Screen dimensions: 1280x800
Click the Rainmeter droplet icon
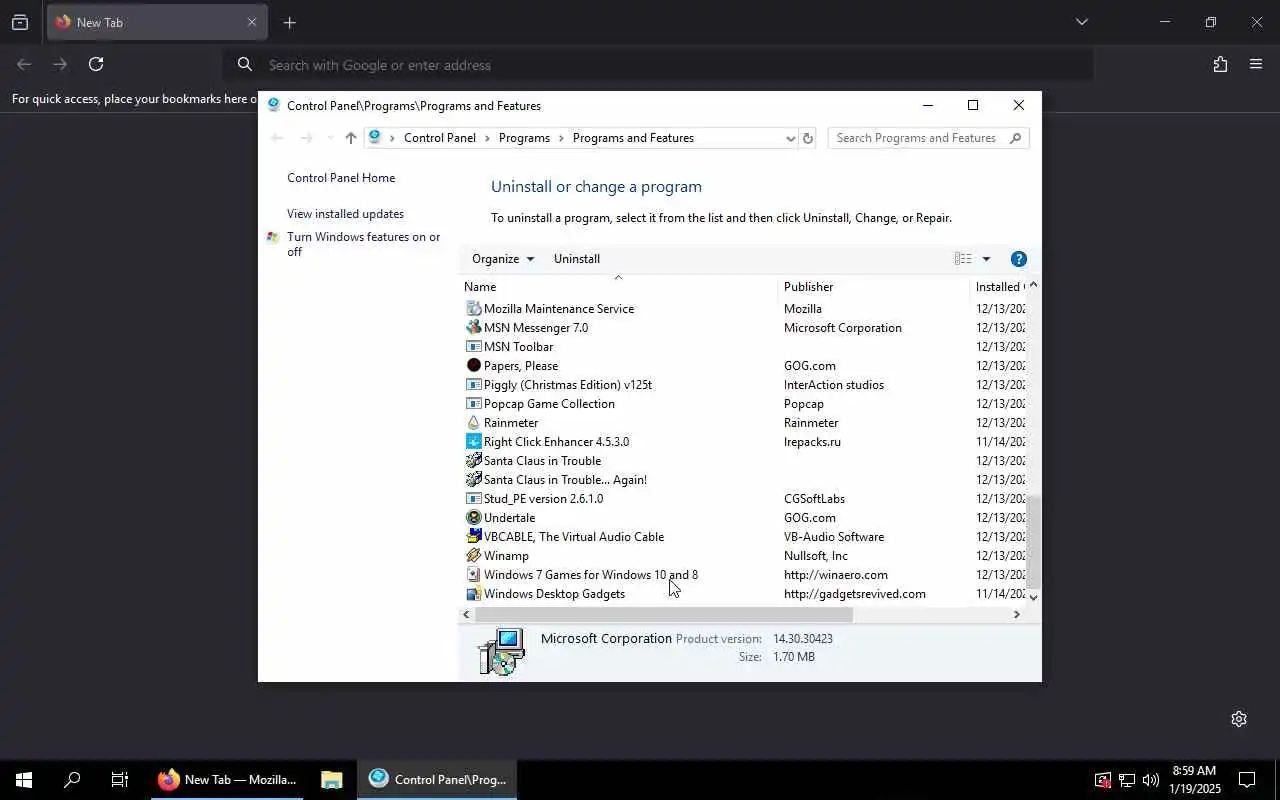[x=474, y=422]
